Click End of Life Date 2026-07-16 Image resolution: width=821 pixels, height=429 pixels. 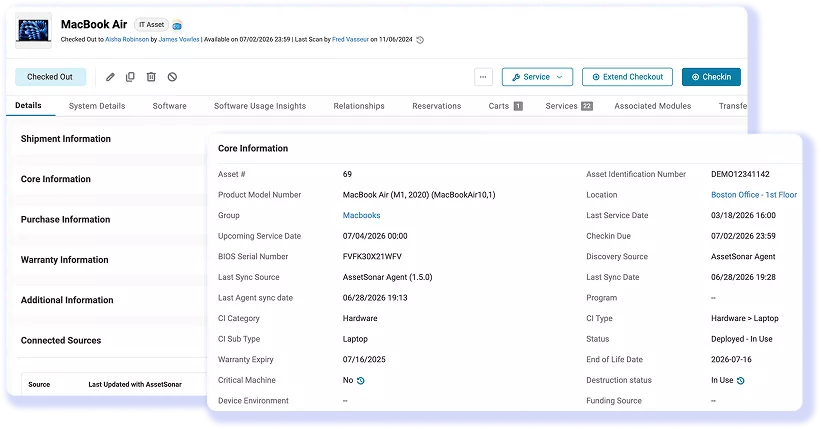pyautogui.click(x=731, y=360)
